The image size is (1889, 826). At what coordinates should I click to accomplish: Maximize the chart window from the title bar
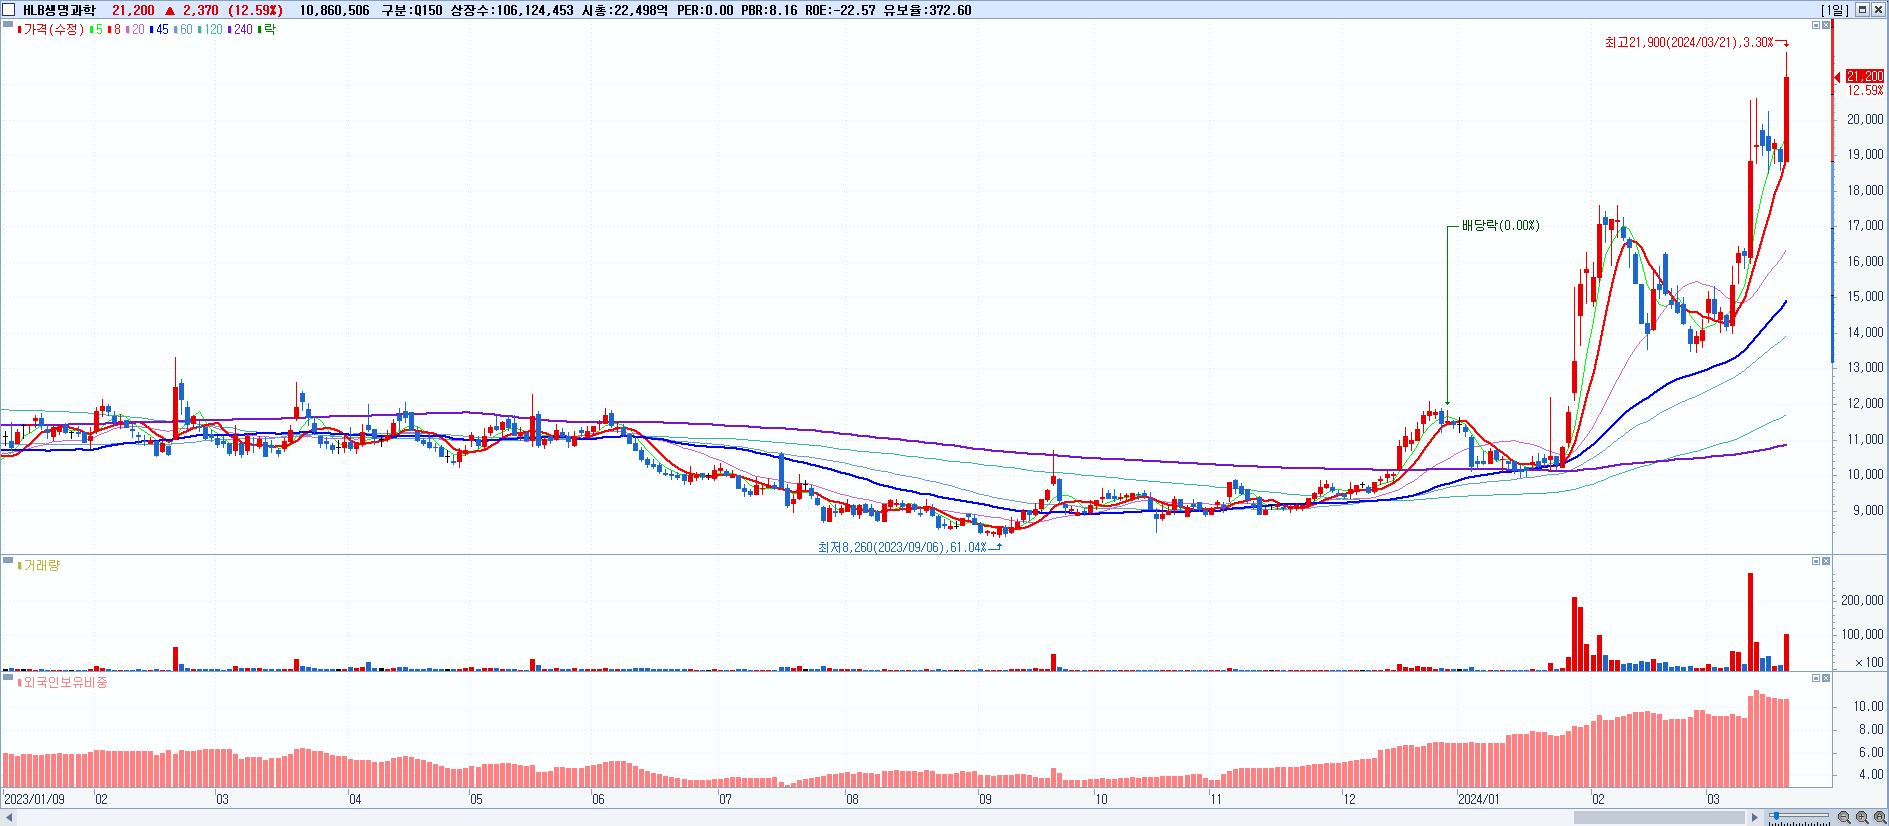(1863, 9)
